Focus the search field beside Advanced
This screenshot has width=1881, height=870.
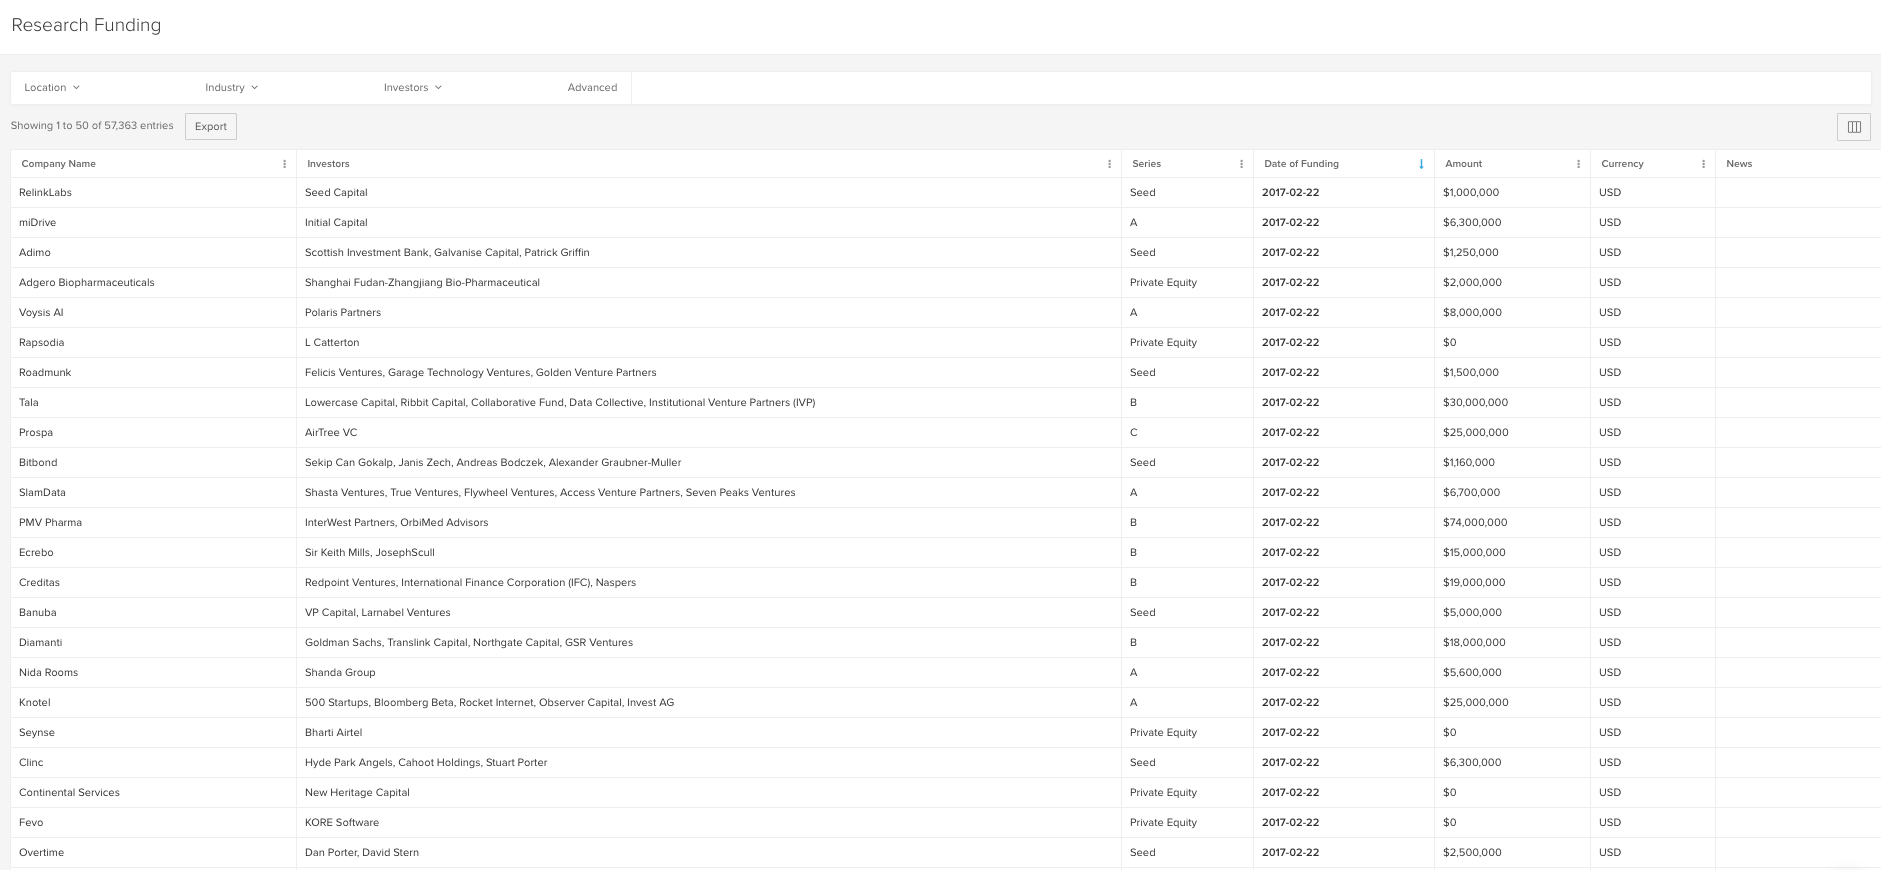coord(1251,87)
